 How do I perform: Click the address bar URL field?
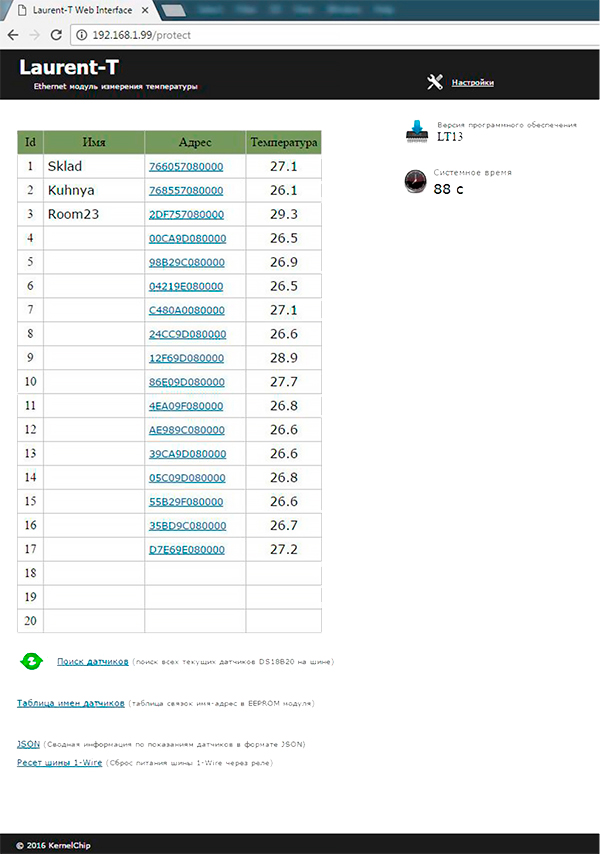coord(300,34)
